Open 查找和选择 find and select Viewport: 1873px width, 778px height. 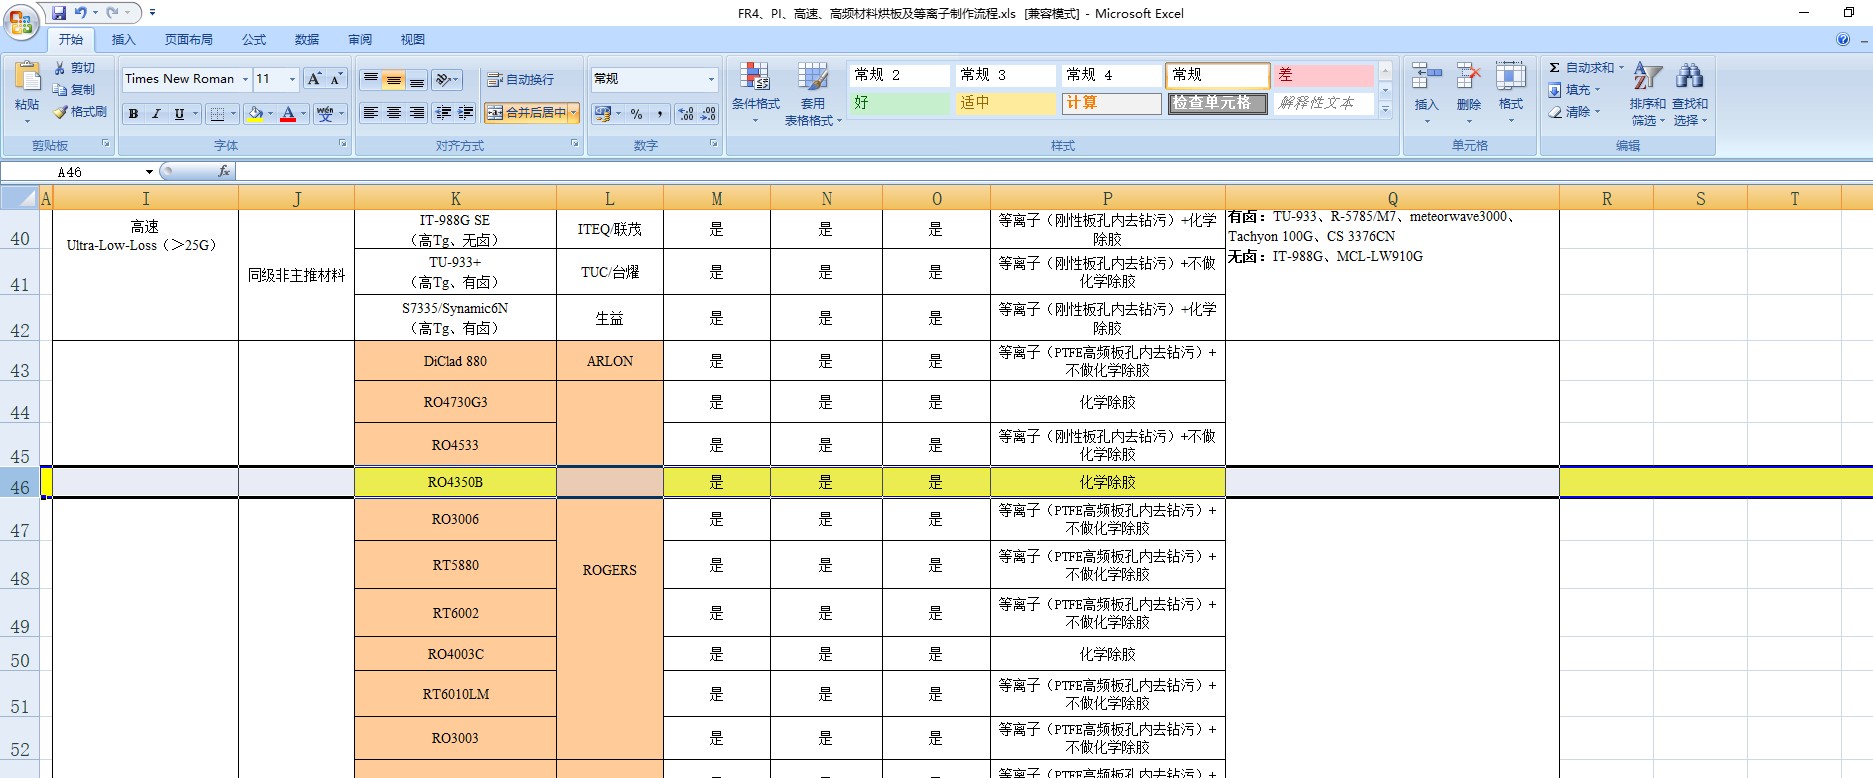[x=1690, y=92]
